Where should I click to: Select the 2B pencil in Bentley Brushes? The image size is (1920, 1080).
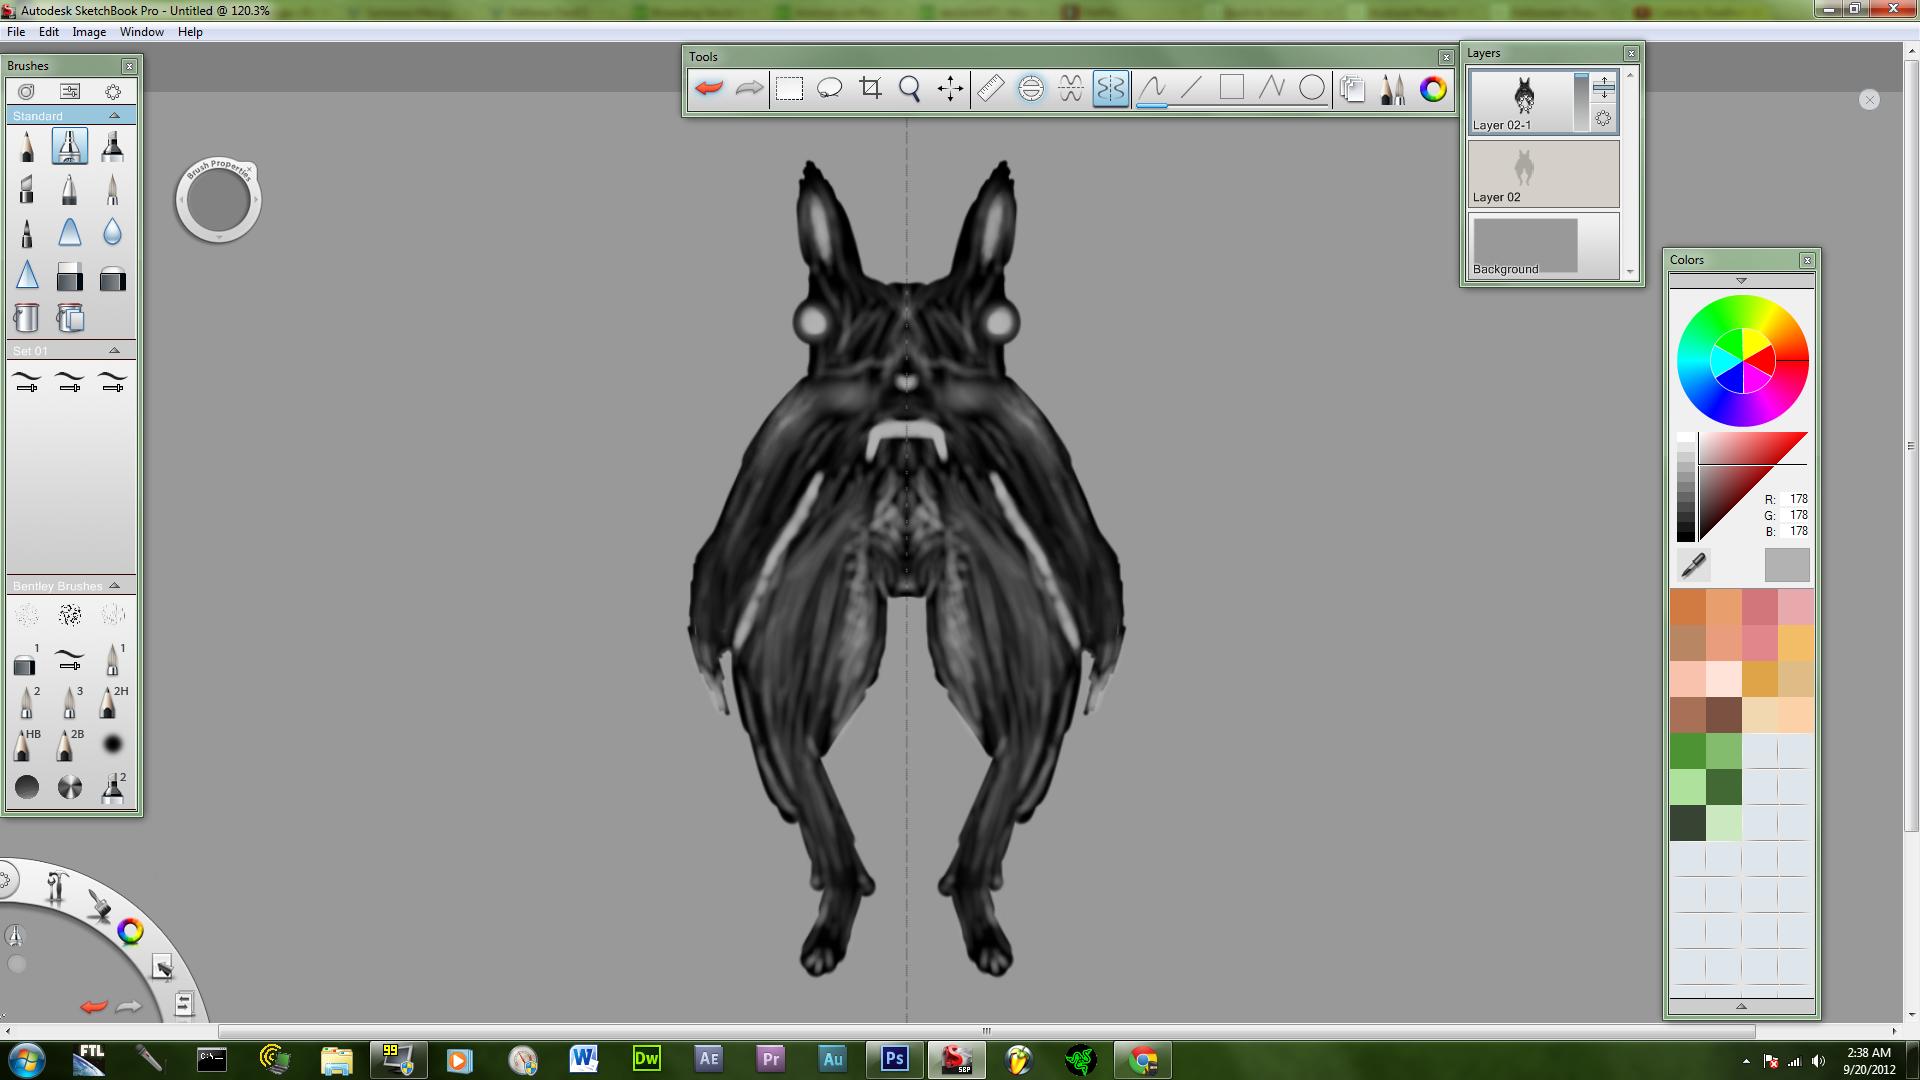70,745
